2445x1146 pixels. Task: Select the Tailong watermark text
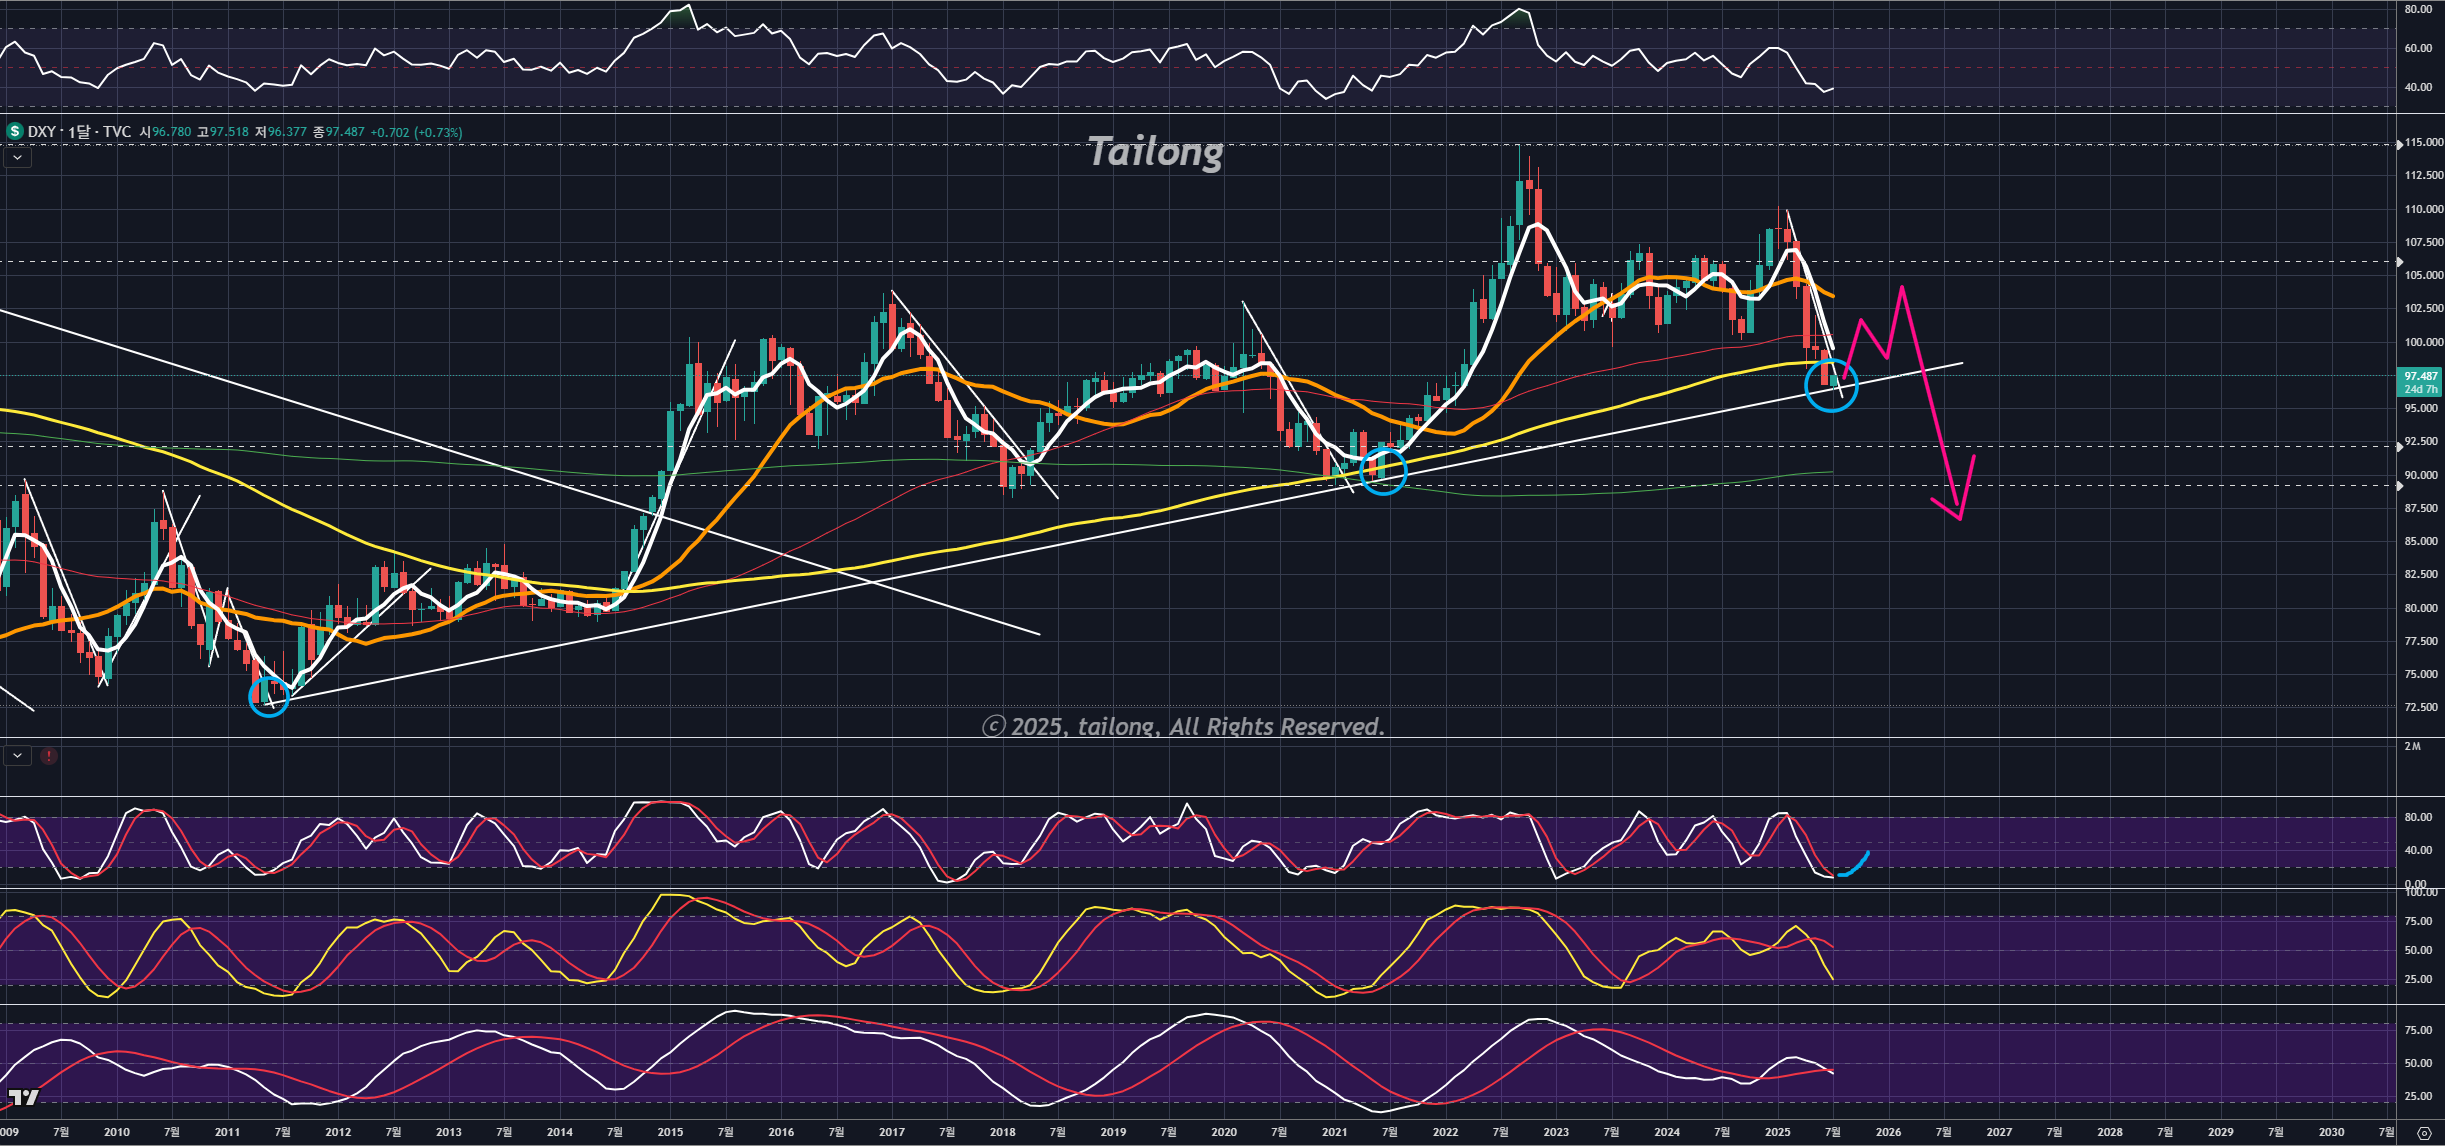click(x=1155, y=152)
